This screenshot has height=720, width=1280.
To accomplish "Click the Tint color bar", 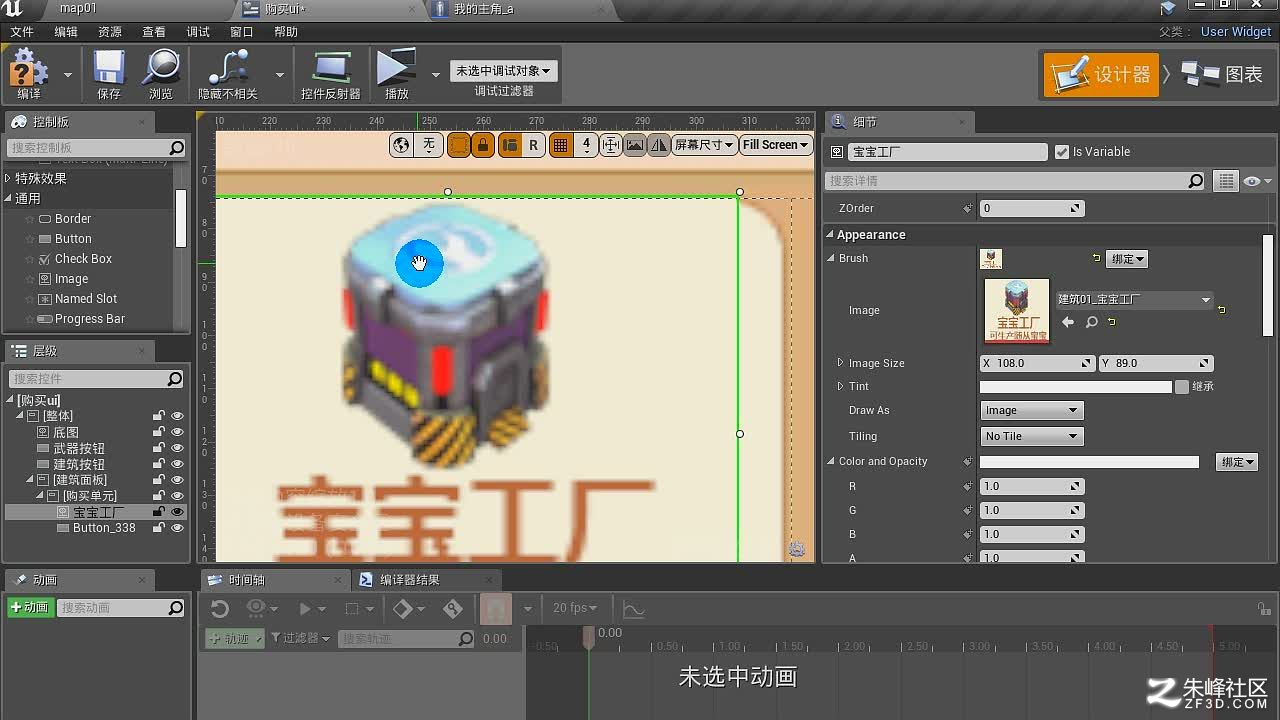I will click(x=1076, y=387).
